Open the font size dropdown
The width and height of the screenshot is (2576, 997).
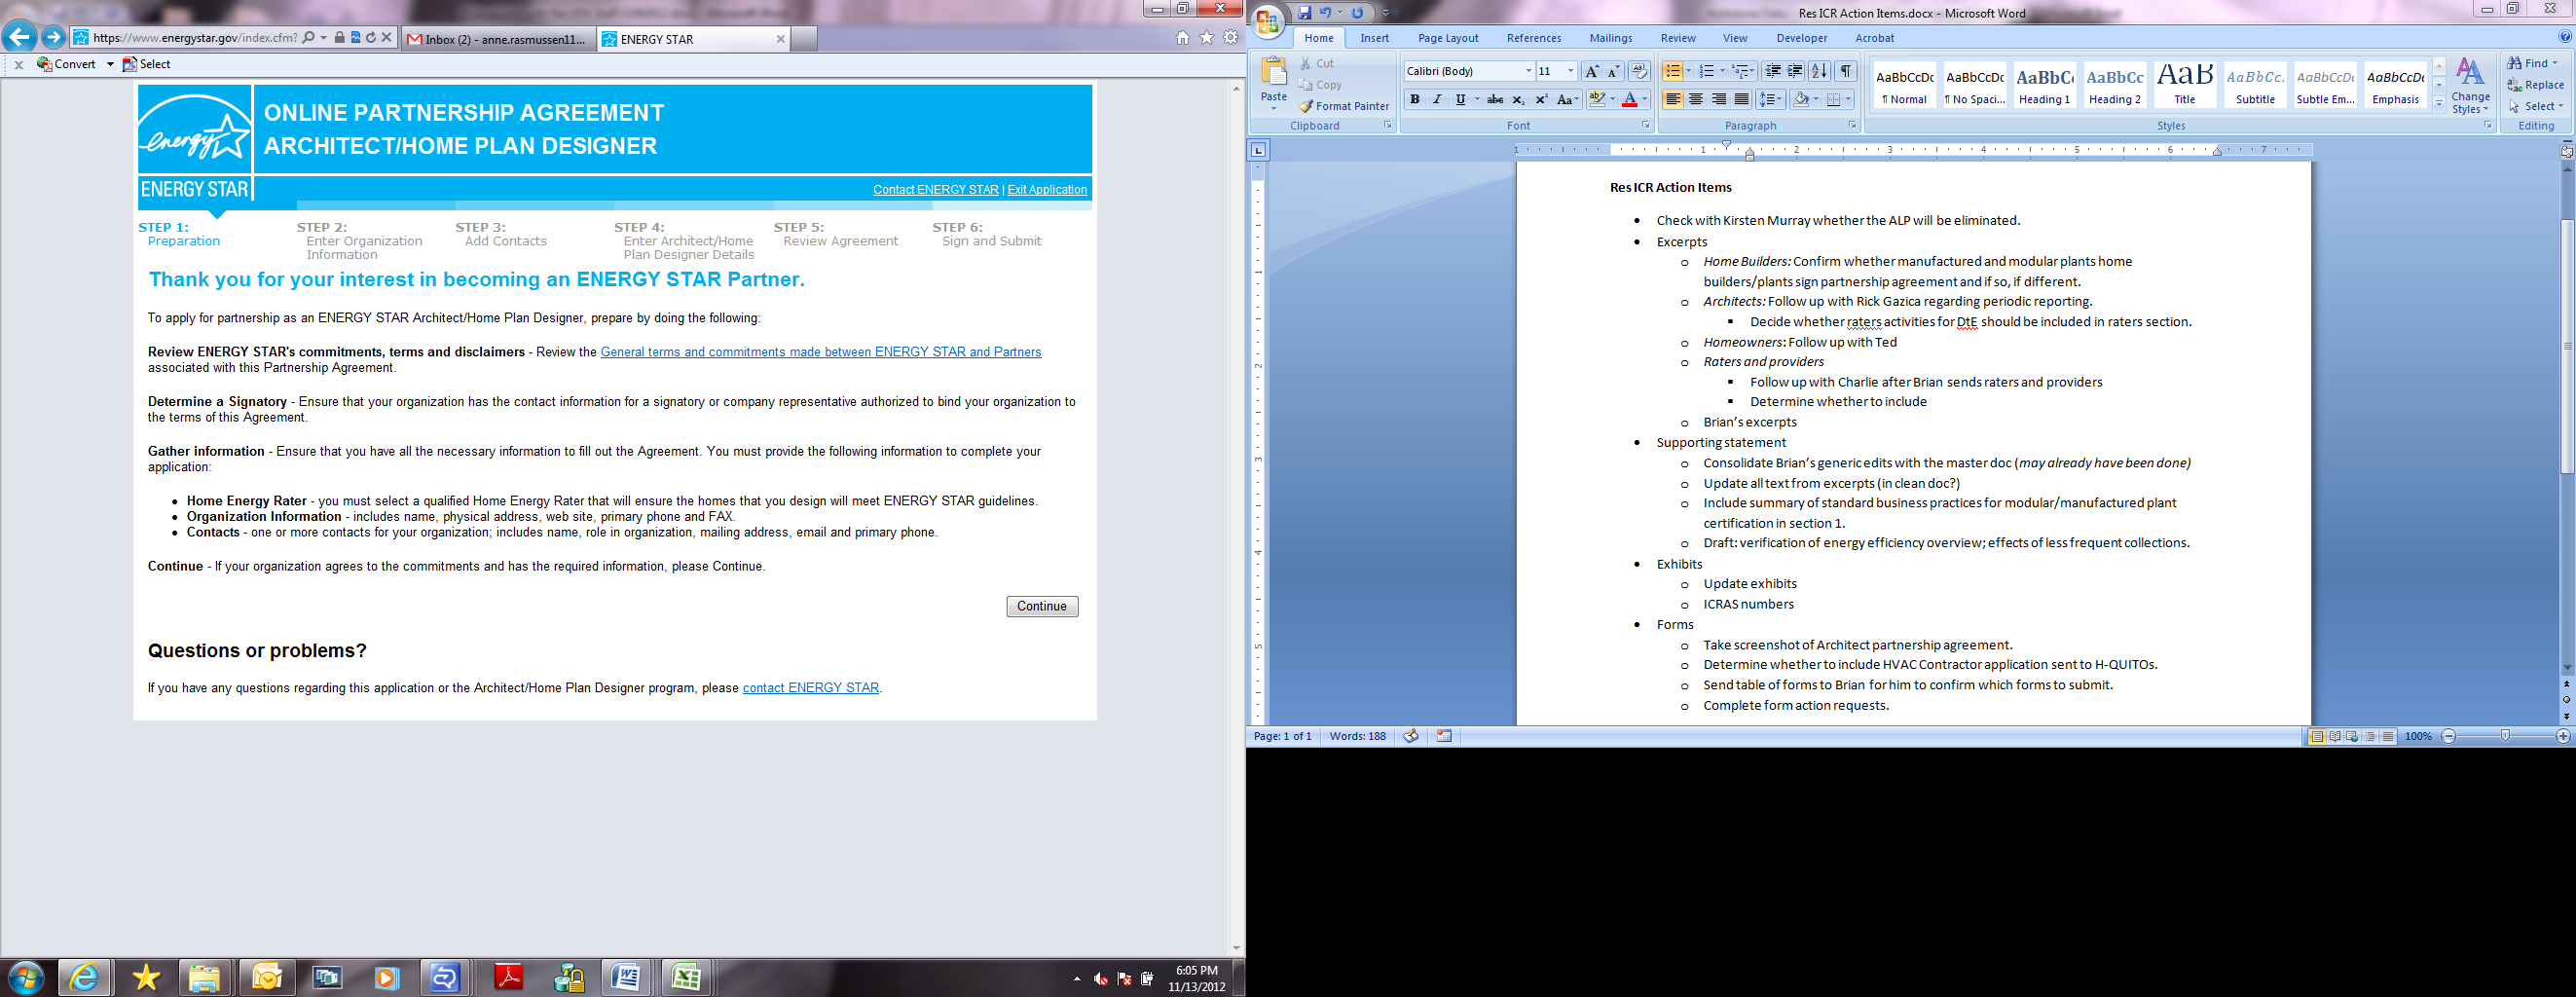[x=1570, y=71]
